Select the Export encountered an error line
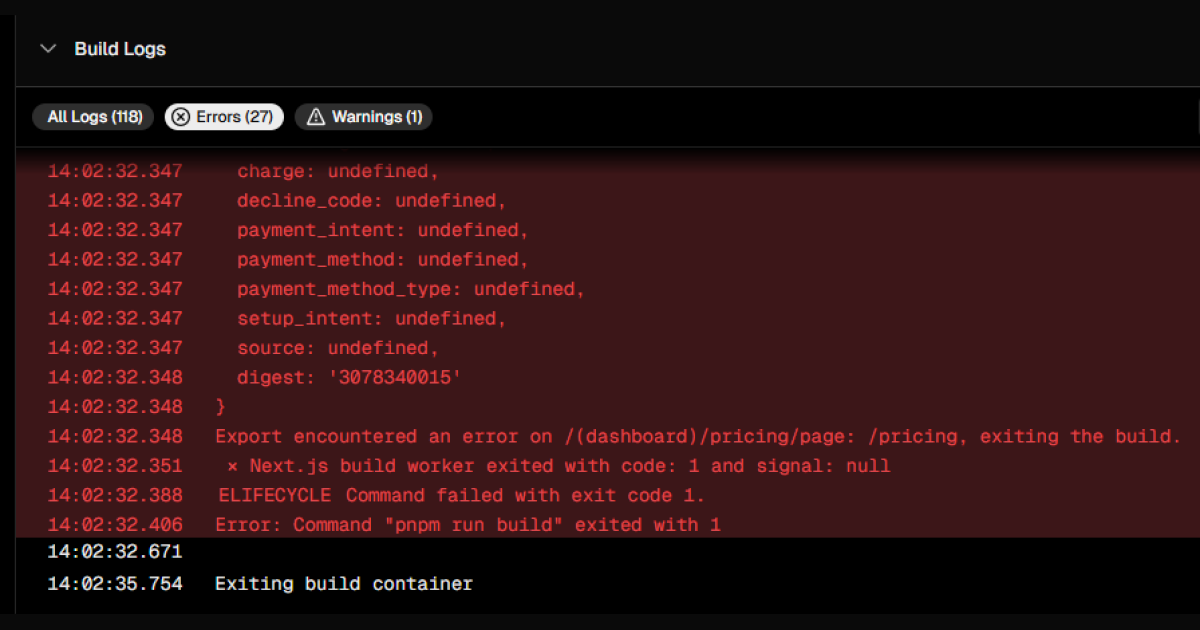The height and width of the screenshot is (630, 1200). 607,436
